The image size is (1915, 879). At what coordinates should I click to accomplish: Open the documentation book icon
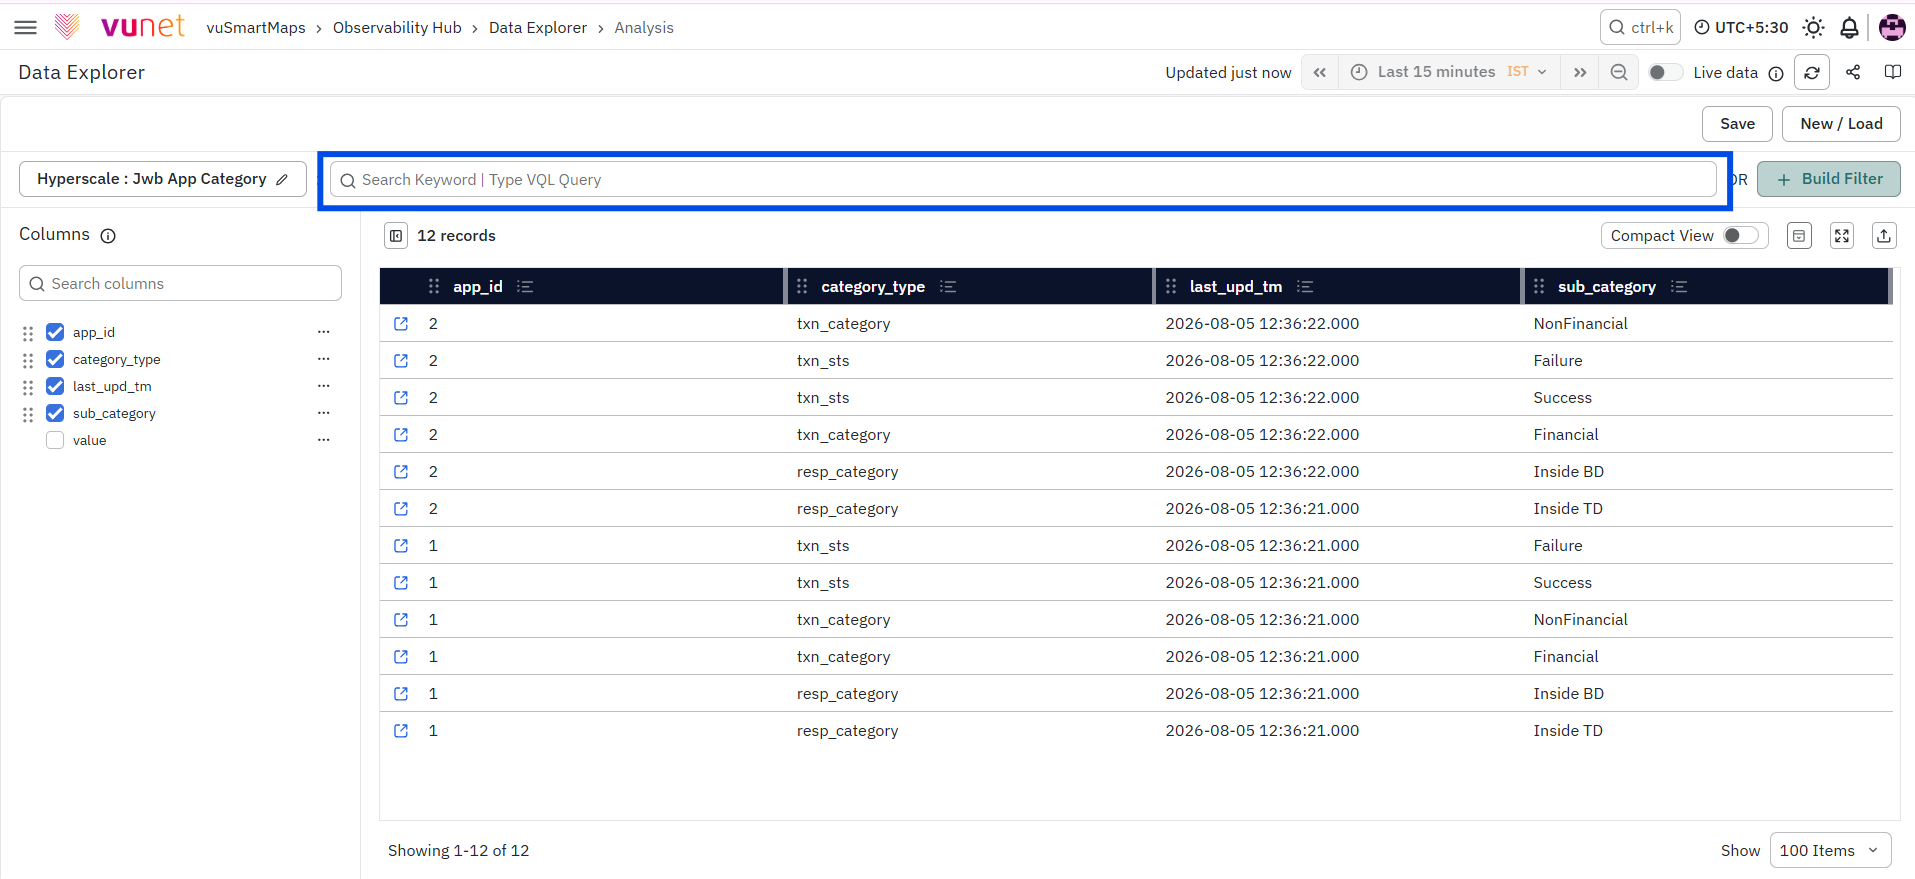(x=1893, y=72)
